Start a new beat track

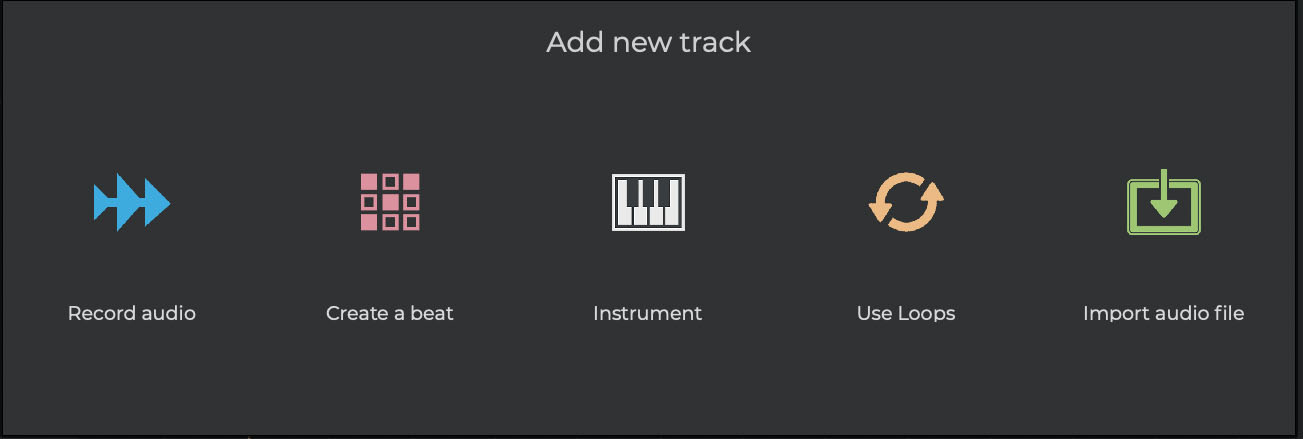point(390,202)
